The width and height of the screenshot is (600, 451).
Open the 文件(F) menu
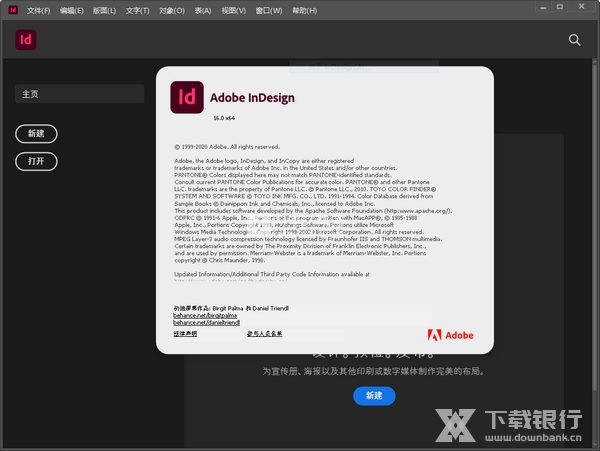pos(38,11)
